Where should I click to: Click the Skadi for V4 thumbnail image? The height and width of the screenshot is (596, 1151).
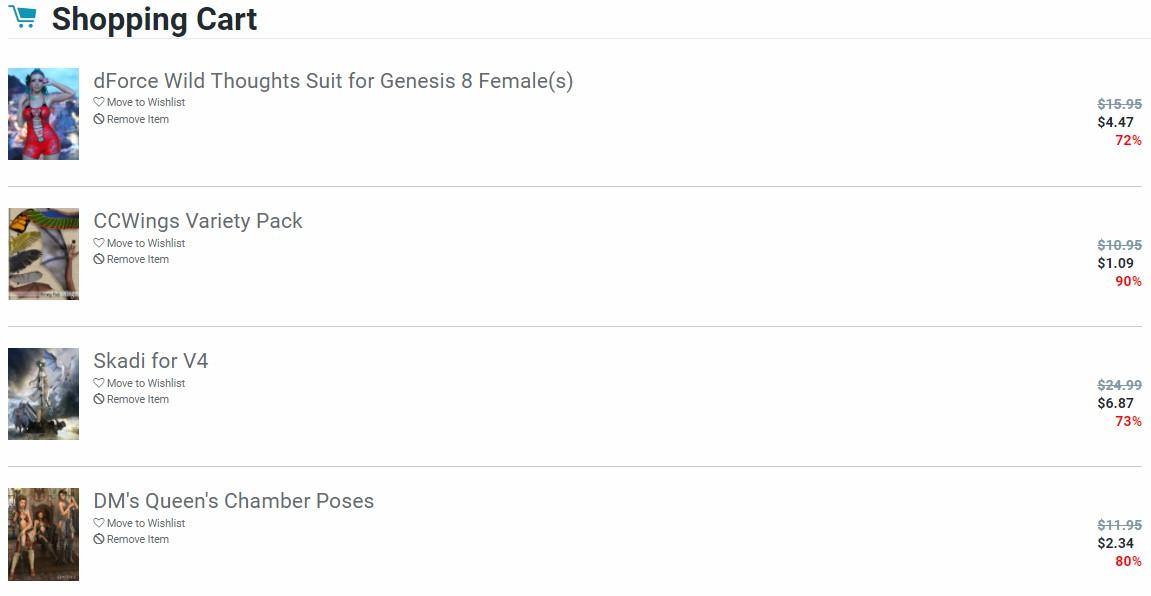[43, 394]
